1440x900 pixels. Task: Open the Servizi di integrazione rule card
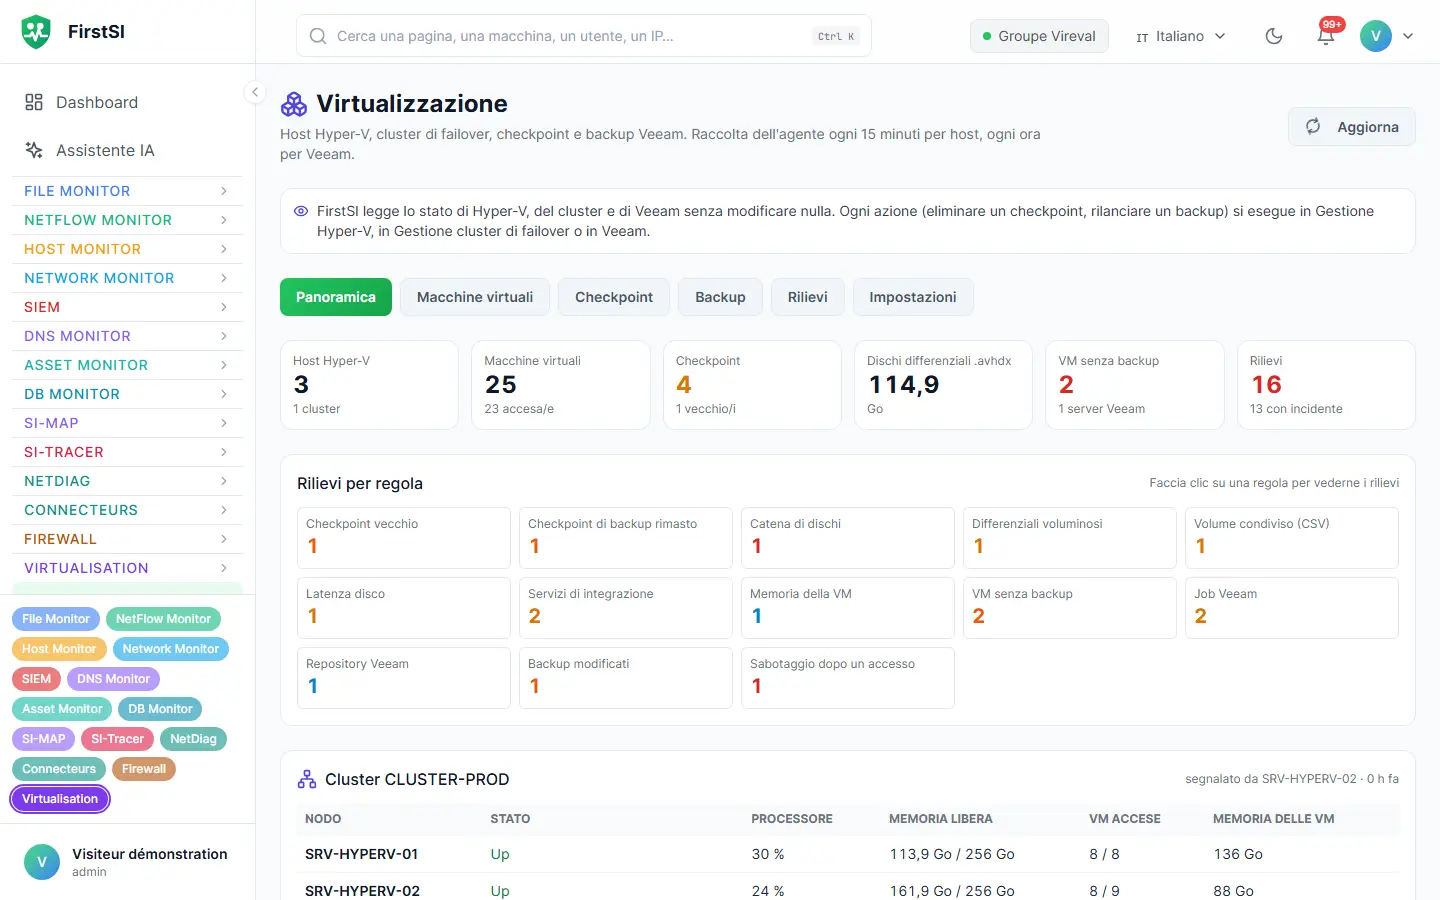pos(626,608)
